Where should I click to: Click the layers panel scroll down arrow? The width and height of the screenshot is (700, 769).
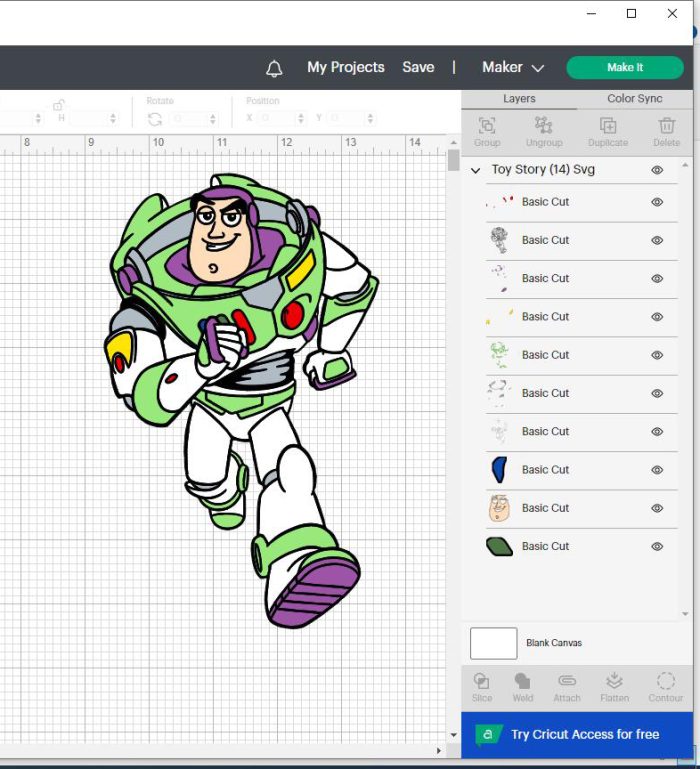pyautogui.click(x=685, y=614)
